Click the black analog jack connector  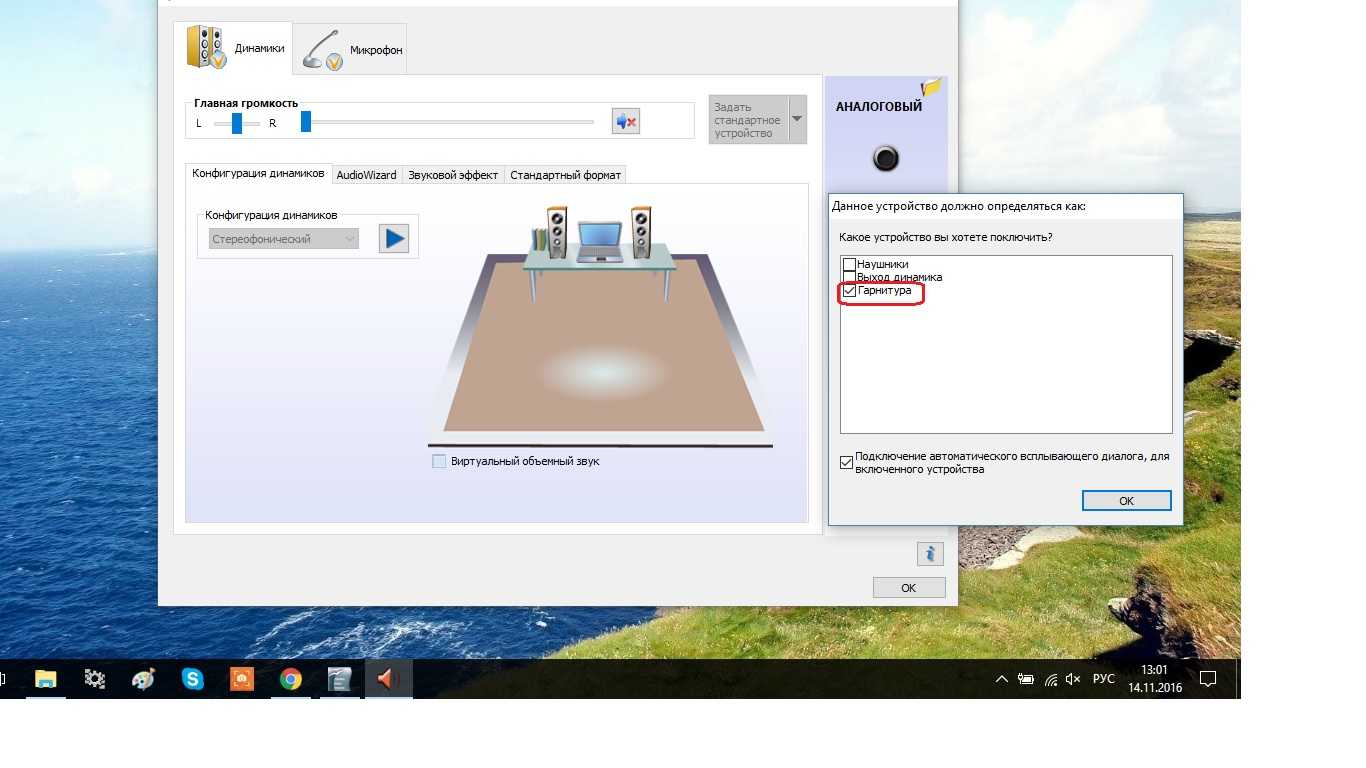pyautogui.click(x=886, y=158)
